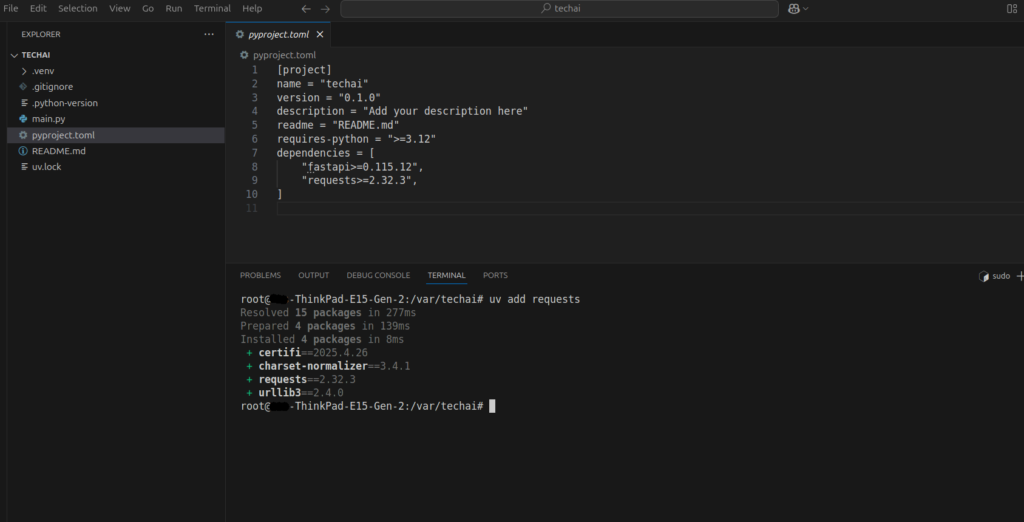Click the techai search command box
1024x522 pixels.
tap(559, 8)
